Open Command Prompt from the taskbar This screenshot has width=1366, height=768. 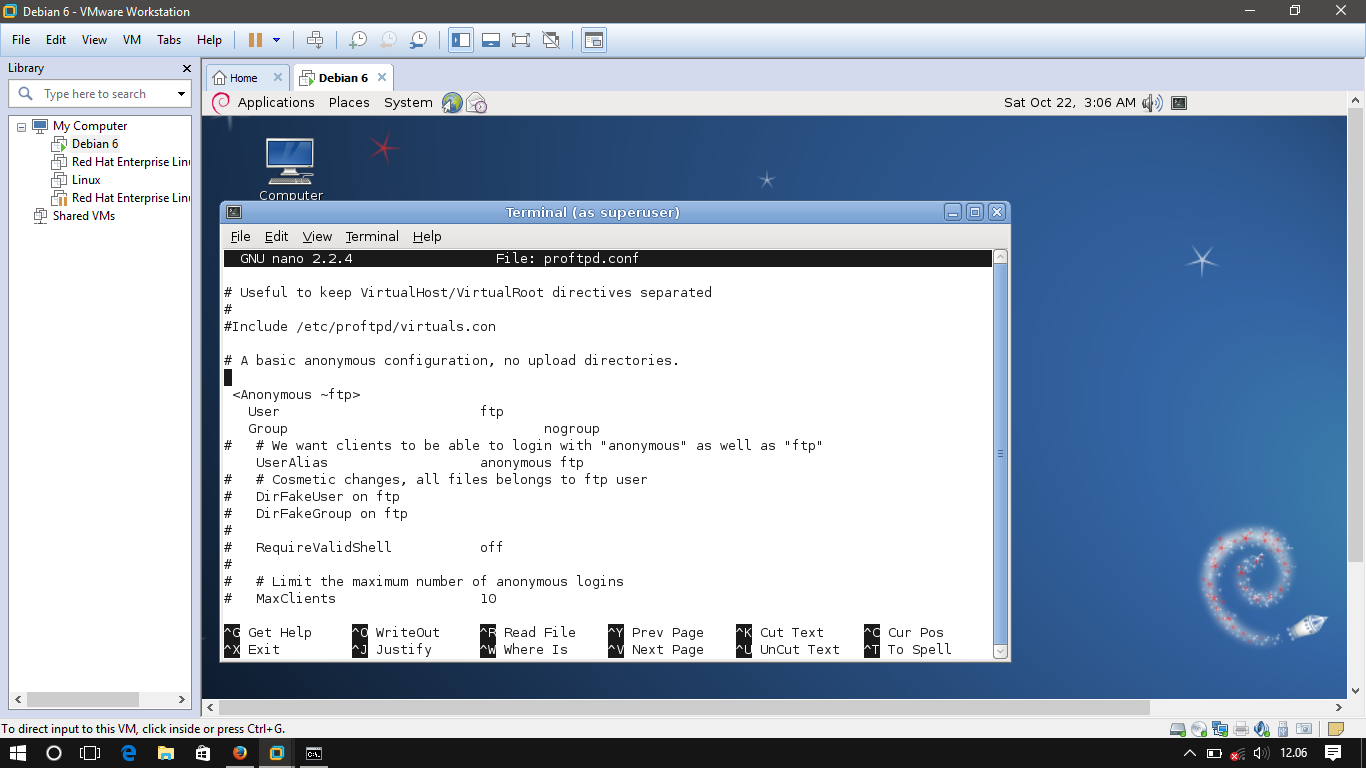point(313,753)
